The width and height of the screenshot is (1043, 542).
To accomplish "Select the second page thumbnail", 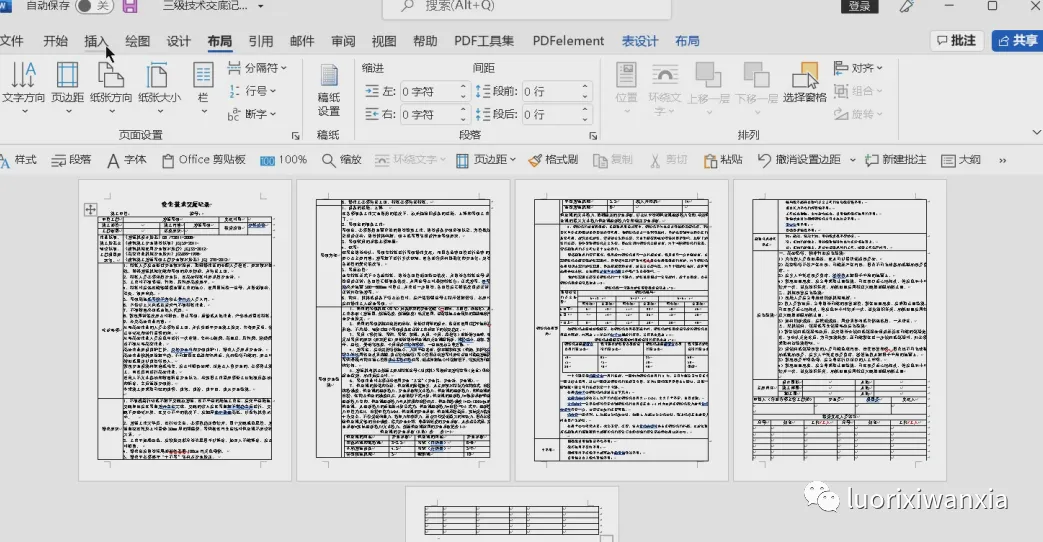I will pos(403,330).
